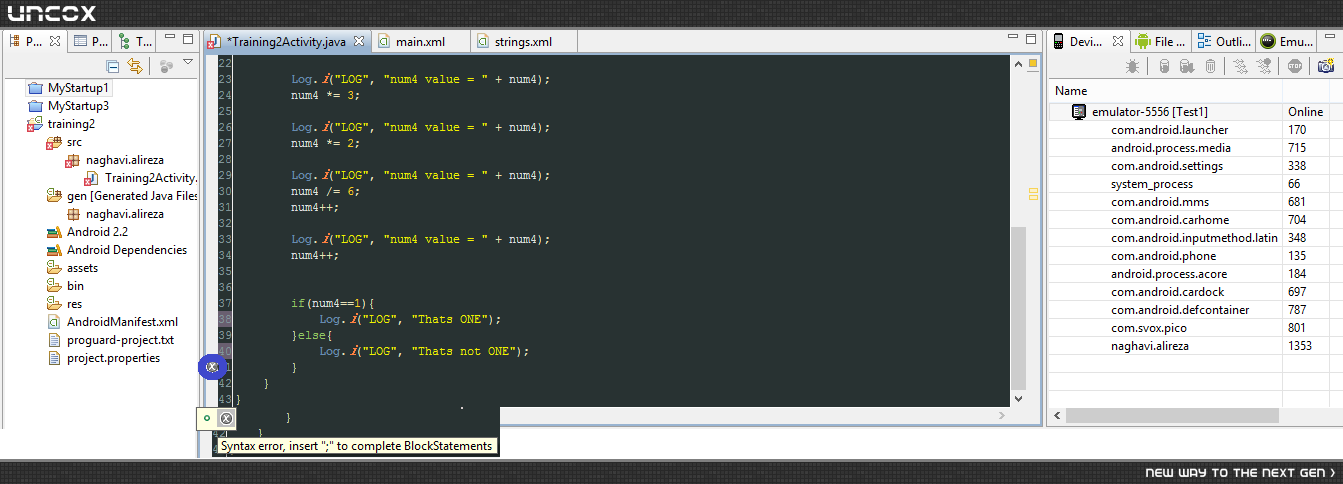Image resolution: width=1343 pixels, height=484 pixels.
Task: Click the Cause GC trash icon
Action: (1210, 66)
